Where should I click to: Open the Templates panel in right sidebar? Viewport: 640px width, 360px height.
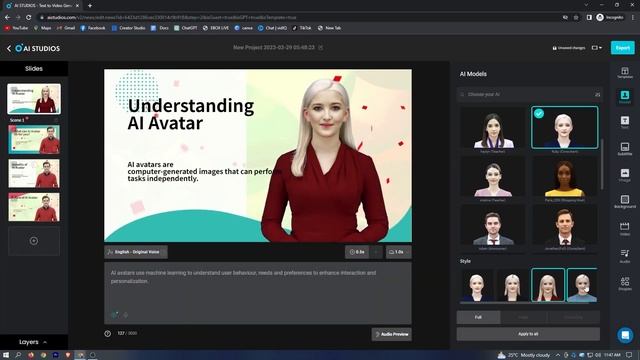point(624,73)
